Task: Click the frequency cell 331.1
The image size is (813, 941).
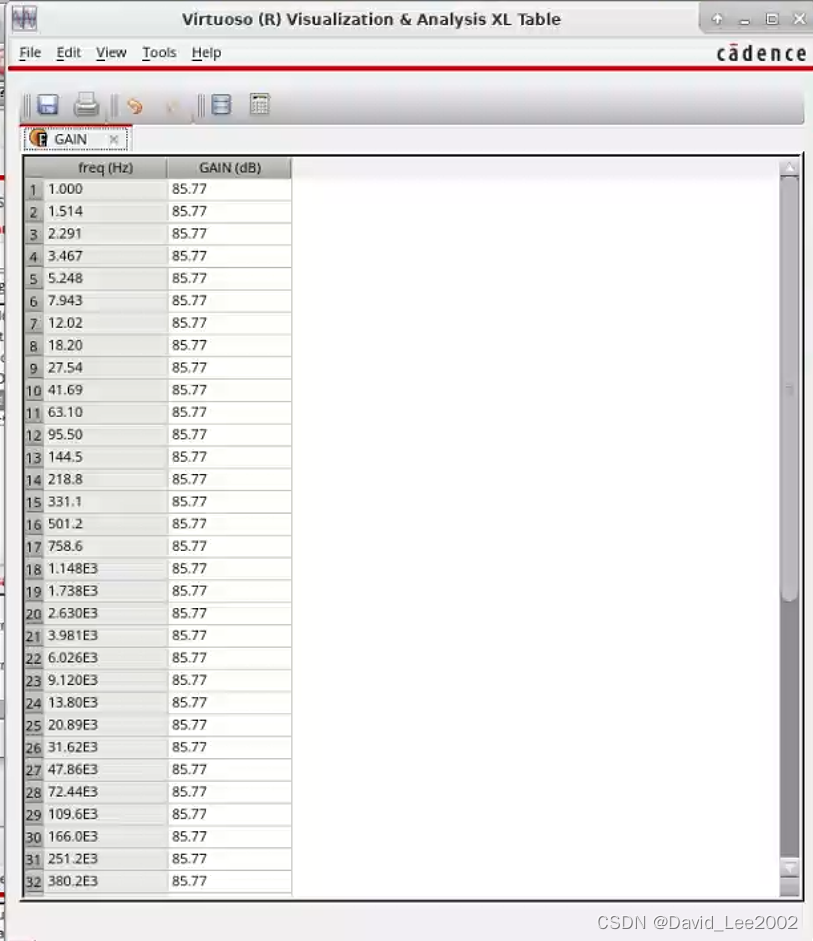Action: 106,501
